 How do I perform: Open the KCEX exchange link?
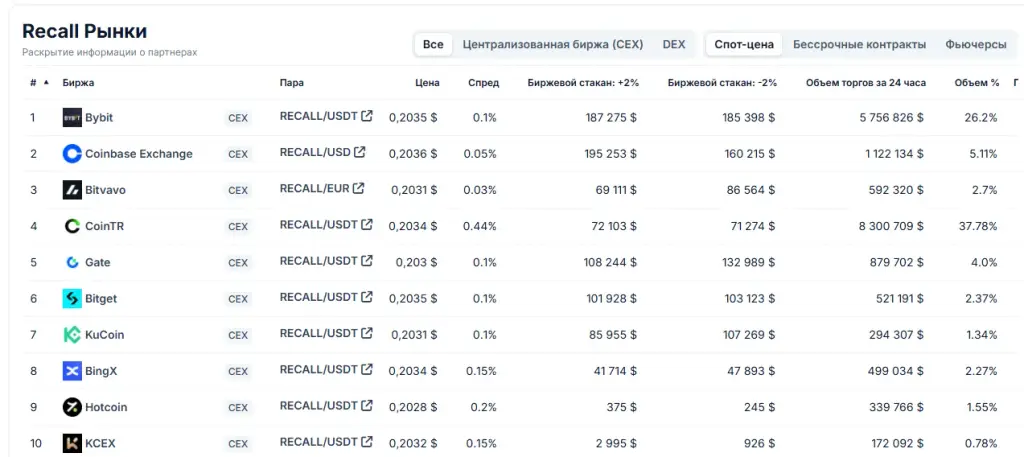tap(101, 443)
